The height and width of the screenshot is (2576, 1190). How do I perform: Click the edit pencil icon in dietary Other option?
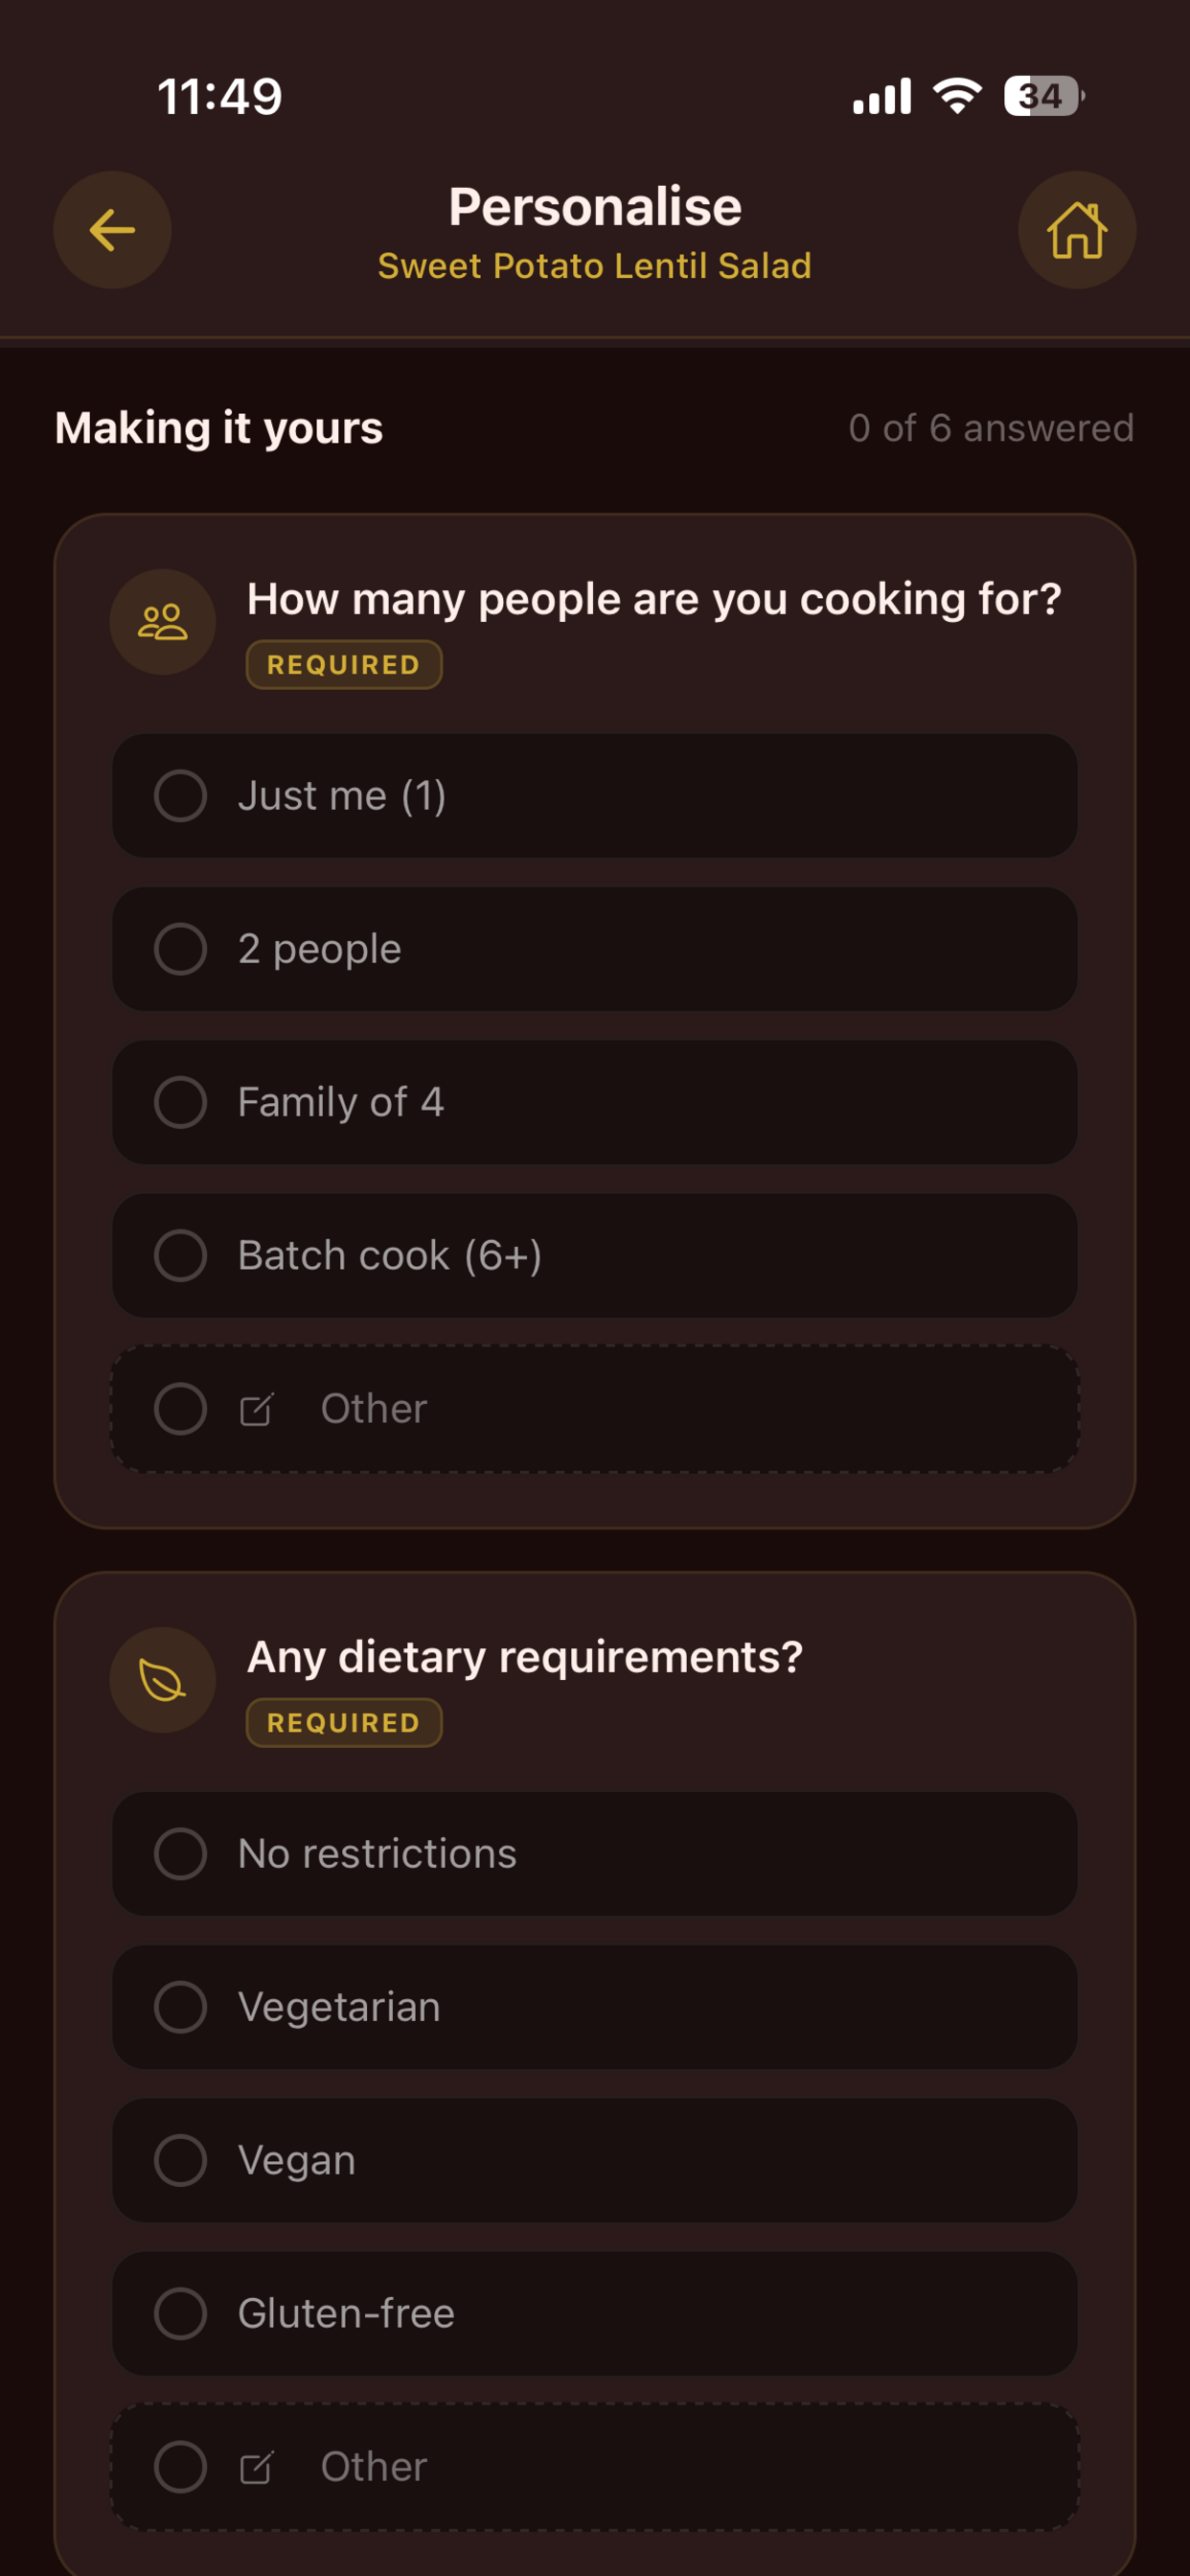point(256,2467)
